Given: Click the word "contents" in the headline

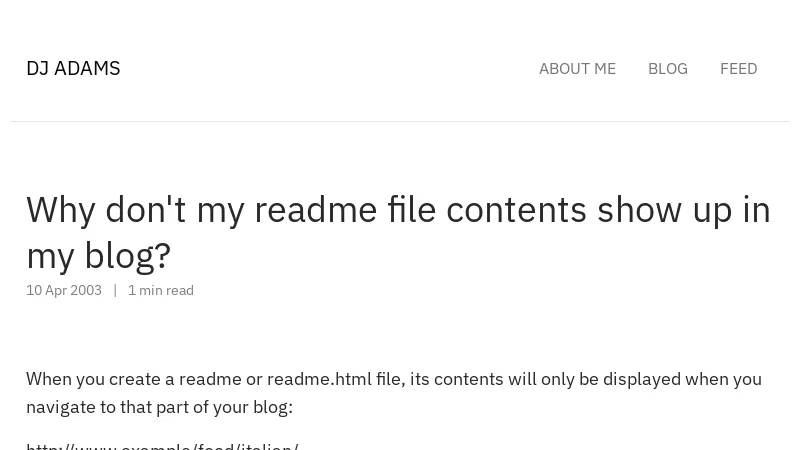Looking at the screenshot, I should click(x=516, y=210).
